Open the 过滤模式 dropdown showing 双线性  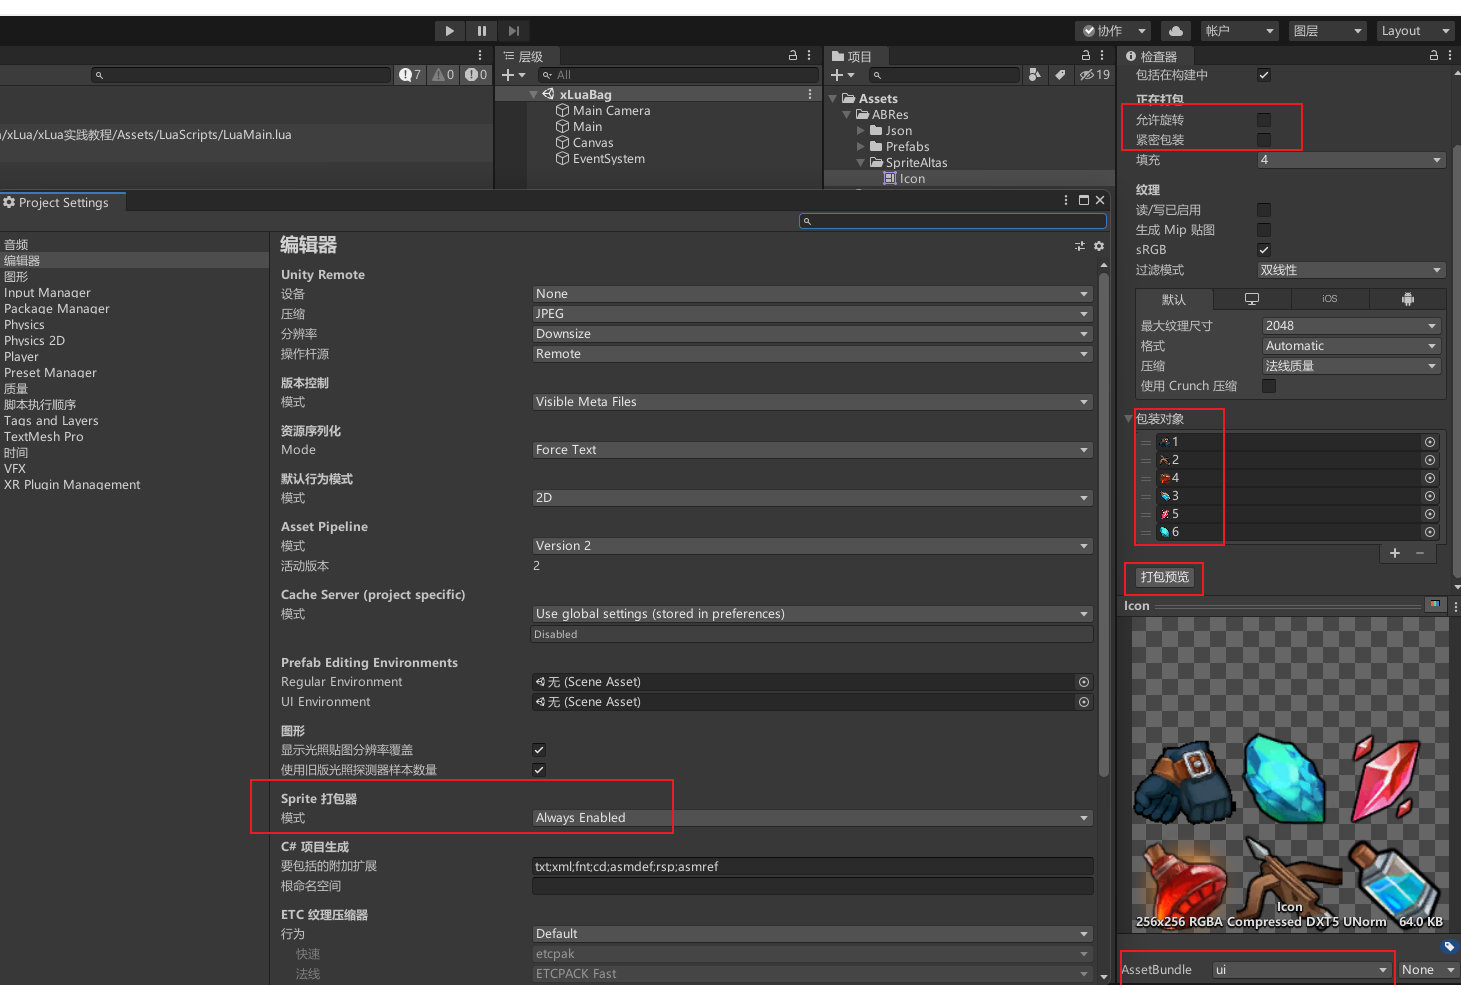click(1350, 270)
